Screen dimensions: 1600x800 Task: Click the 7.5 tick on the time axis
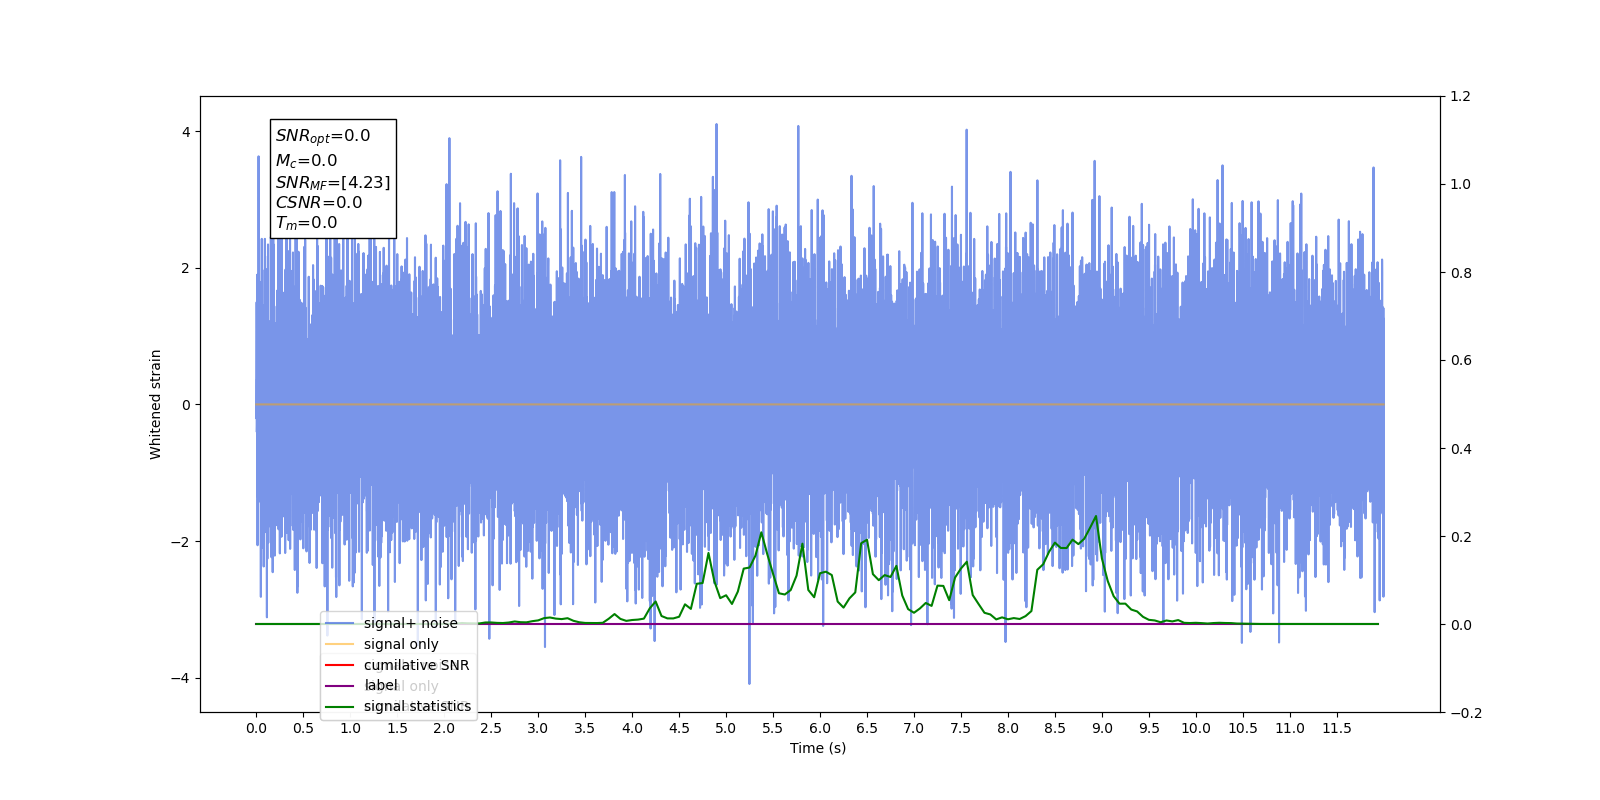pyautogui.click(x=961, y=728)
